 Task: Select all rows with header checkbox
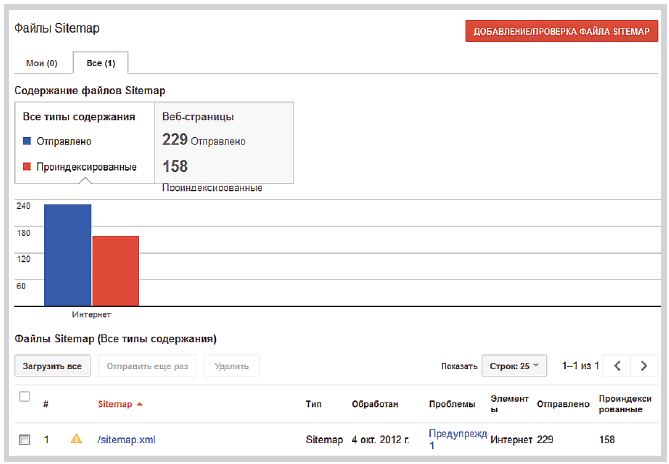pos(25,397)
